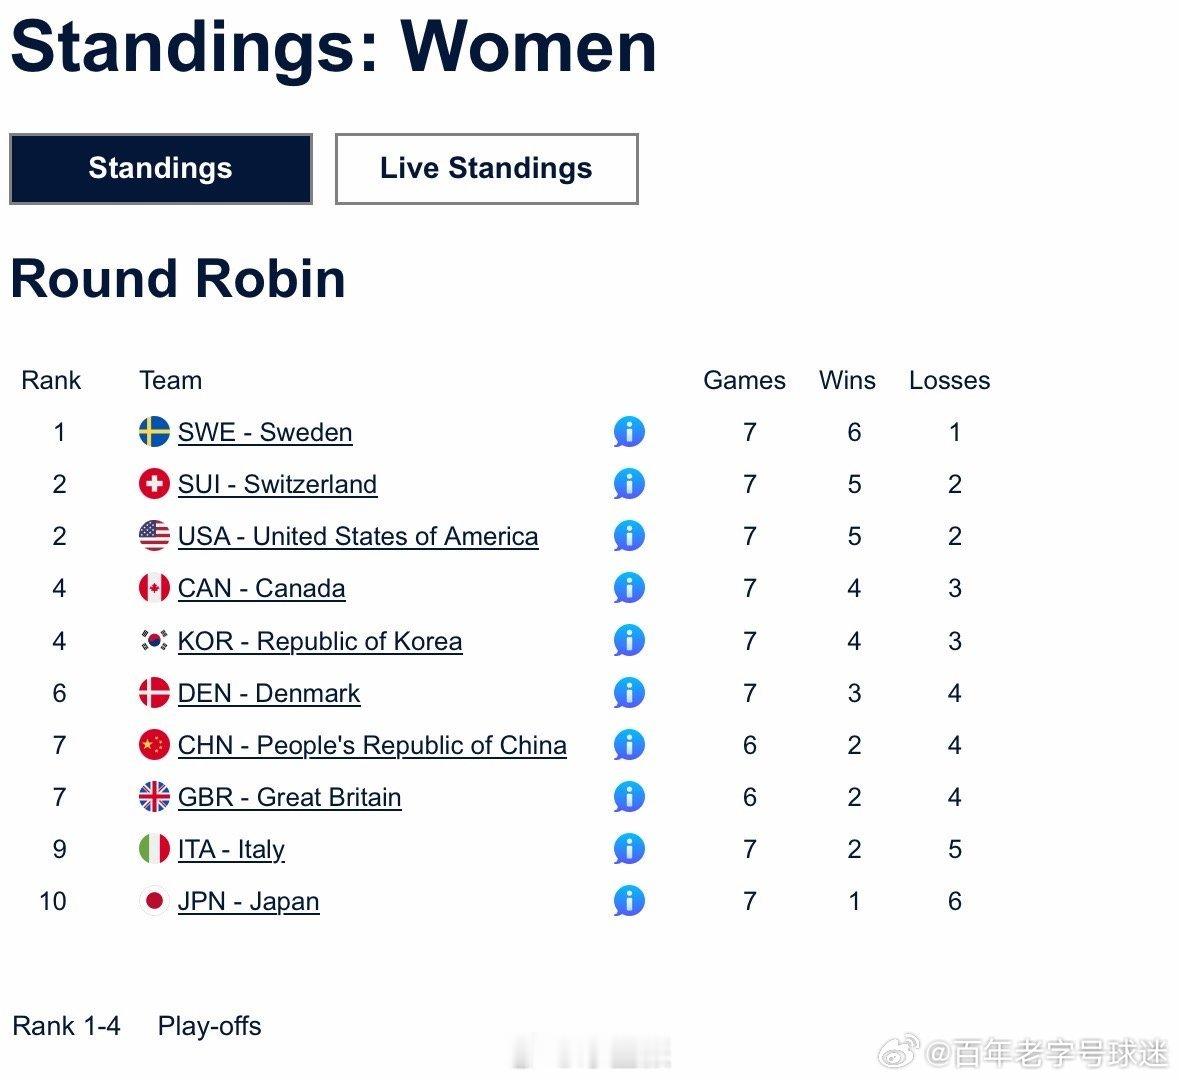Open info icon beside Switzerland

click(x=628, y=484)
